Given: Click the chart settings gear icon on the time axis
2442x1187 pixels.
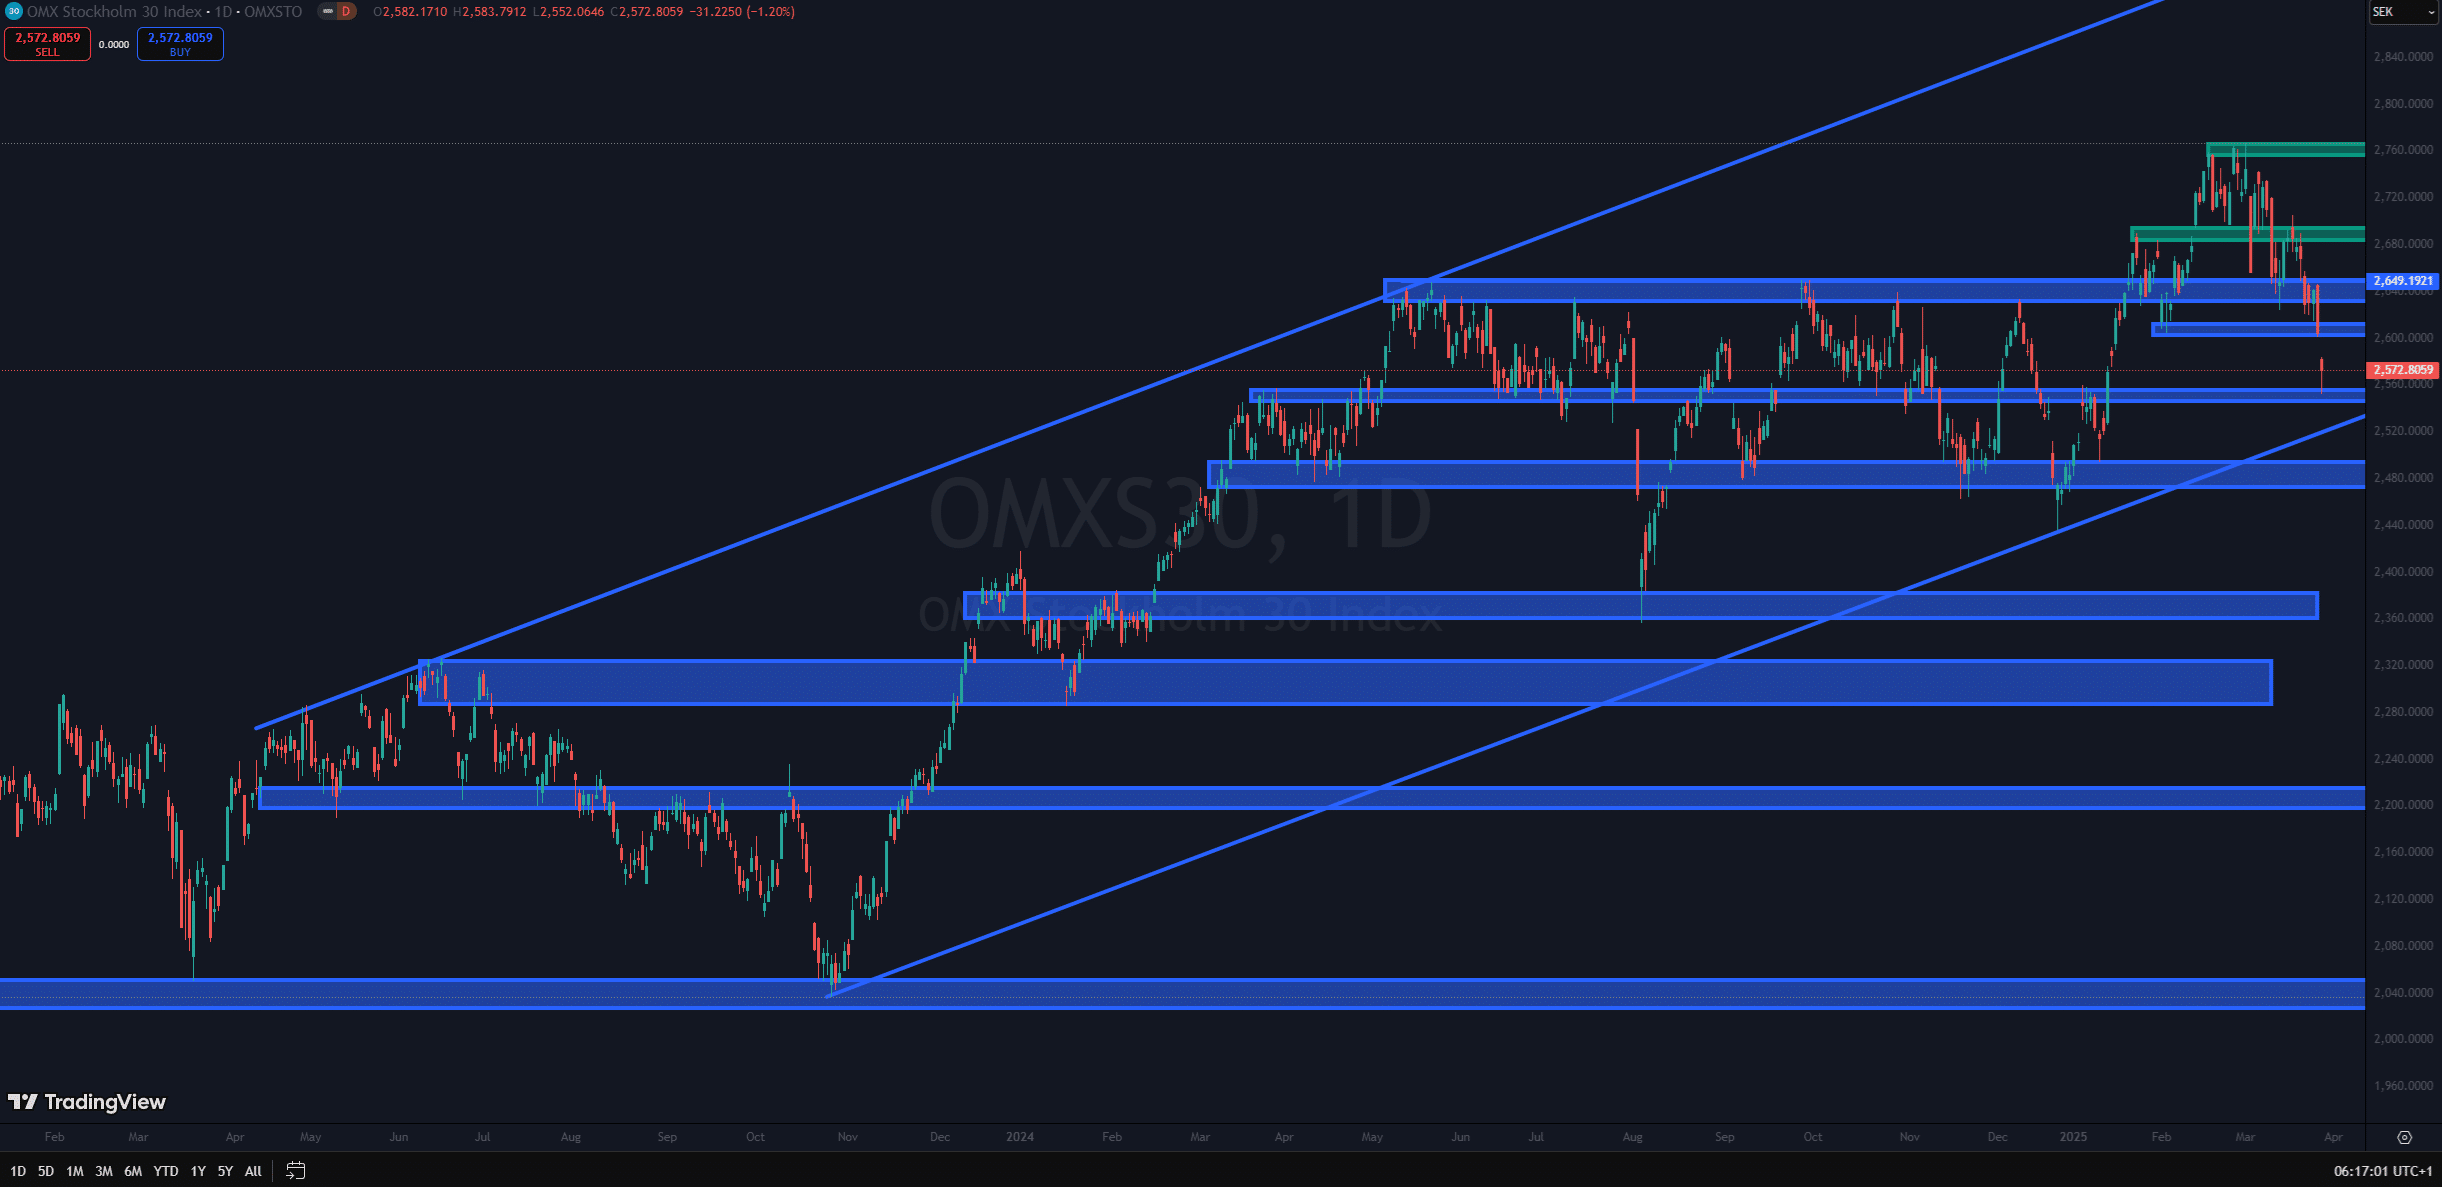Looking at the screenshot, I should 2404,1137.
